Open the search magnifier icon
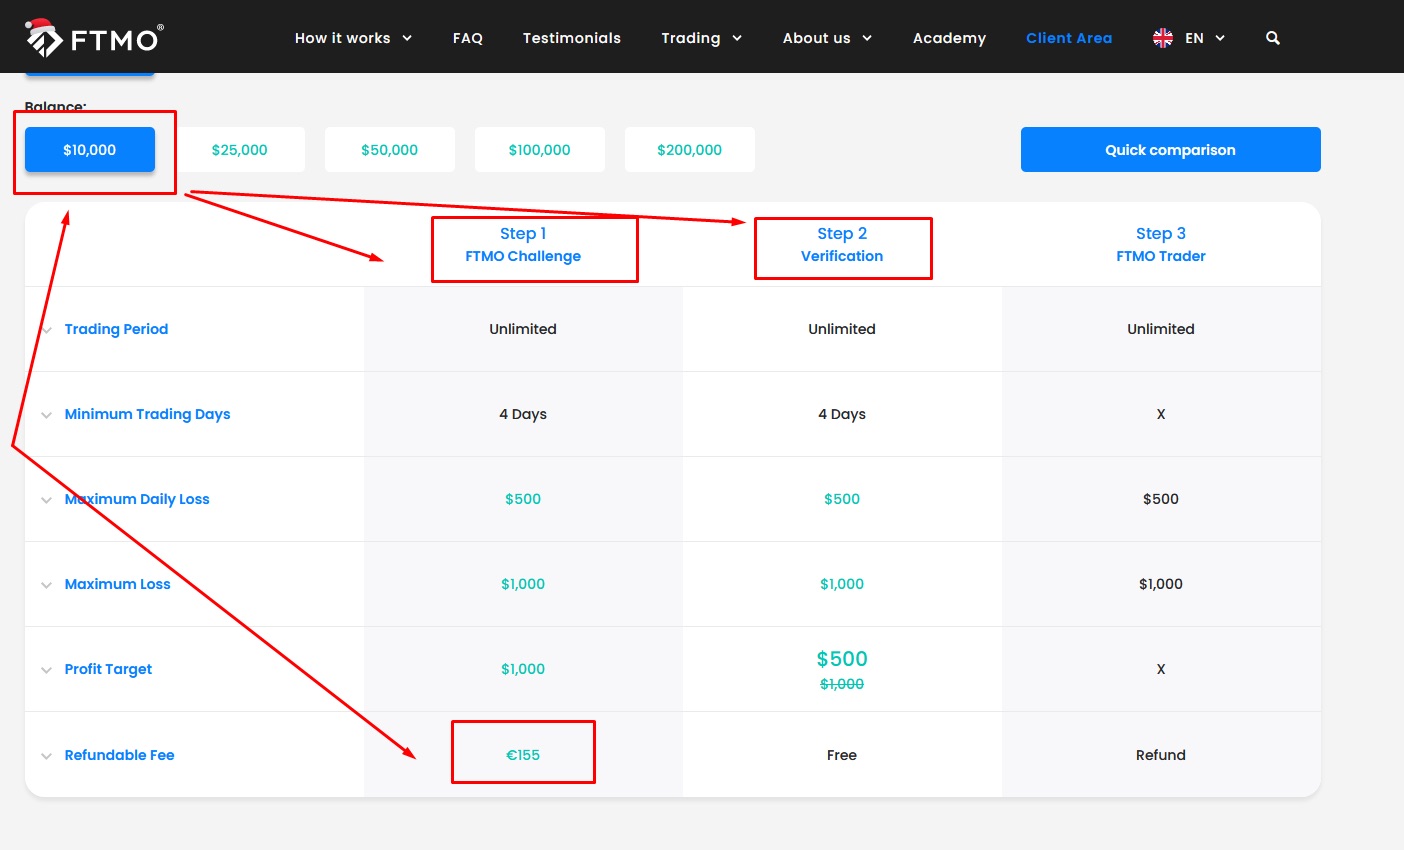 (x=1273, y=38)
